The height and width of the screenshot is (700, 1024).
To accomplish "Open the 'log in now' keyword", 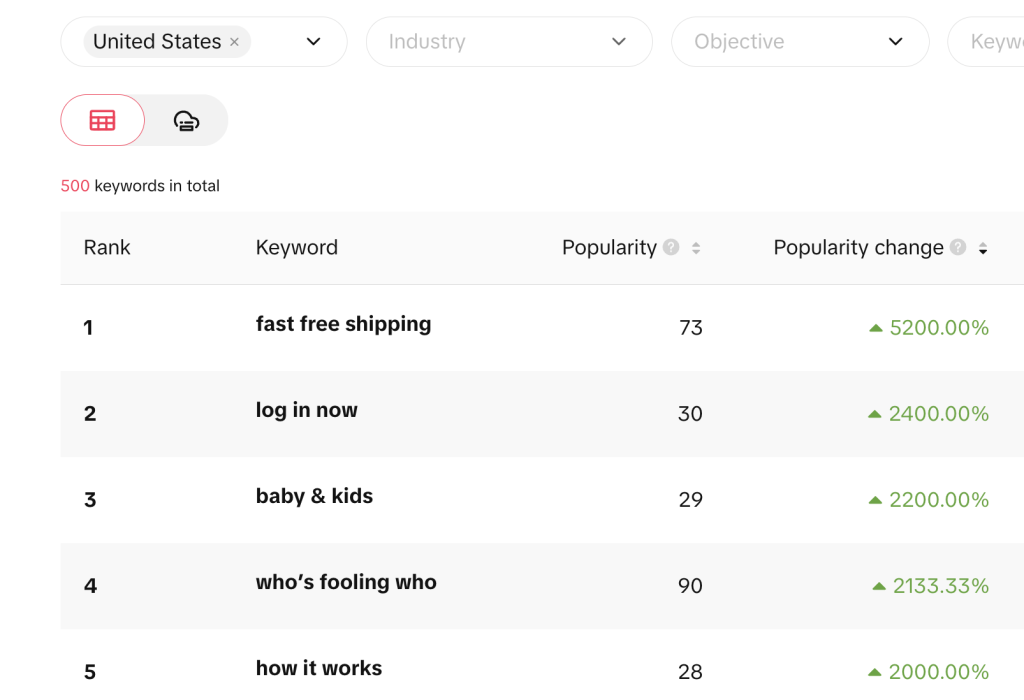I will tap(306, 410).
